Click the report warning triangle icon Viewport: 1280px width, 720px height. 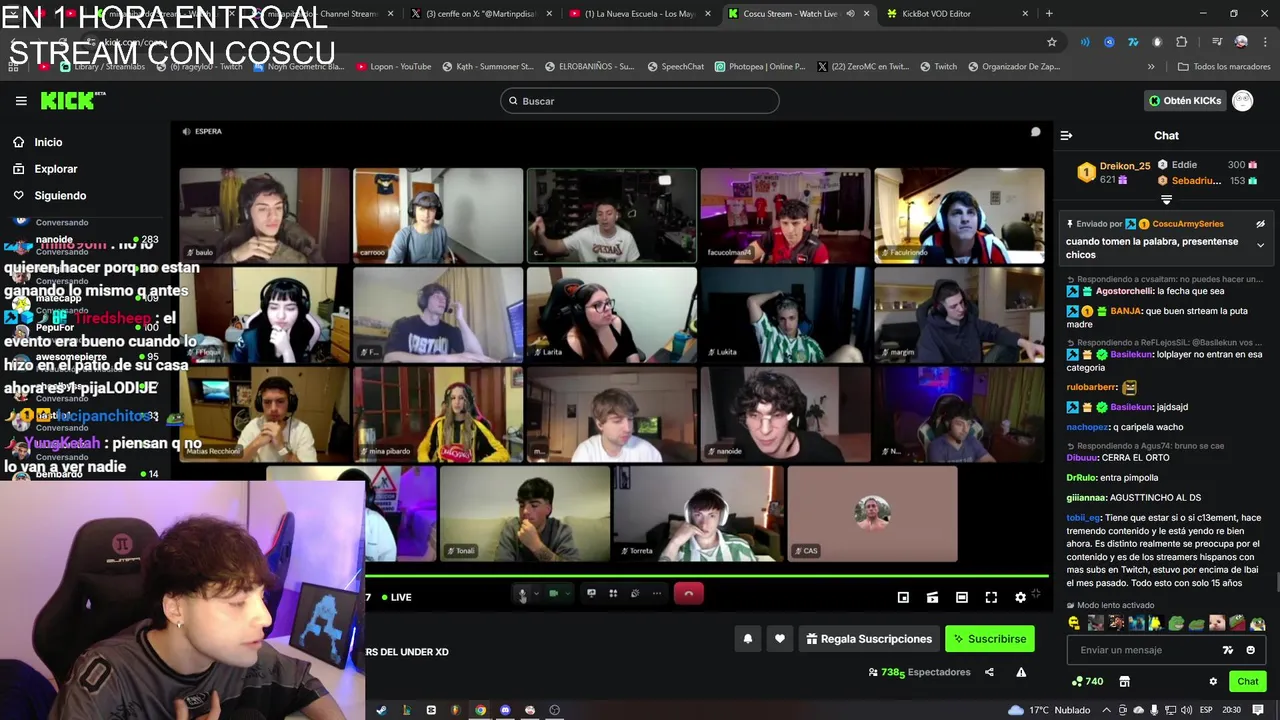(1021, 673)
